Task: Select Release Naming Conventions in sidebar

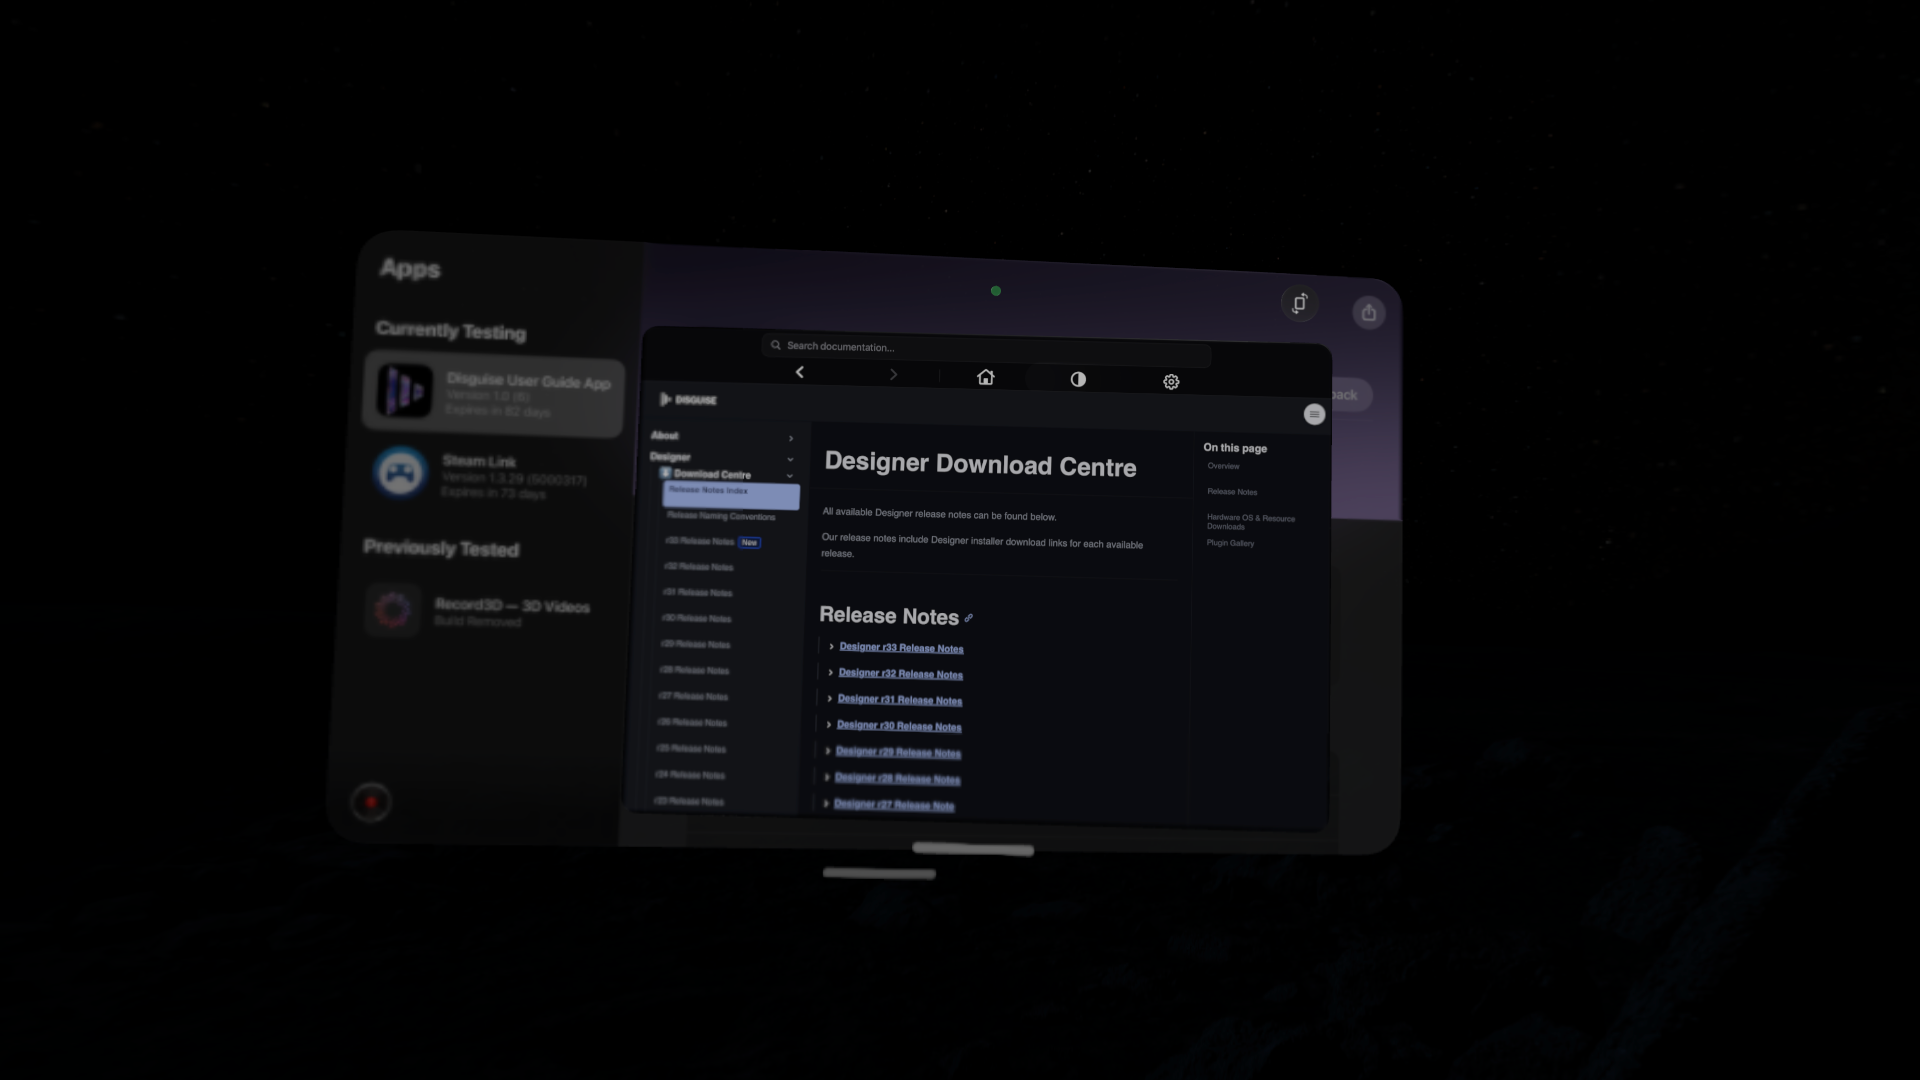Action: click(721, 516)
